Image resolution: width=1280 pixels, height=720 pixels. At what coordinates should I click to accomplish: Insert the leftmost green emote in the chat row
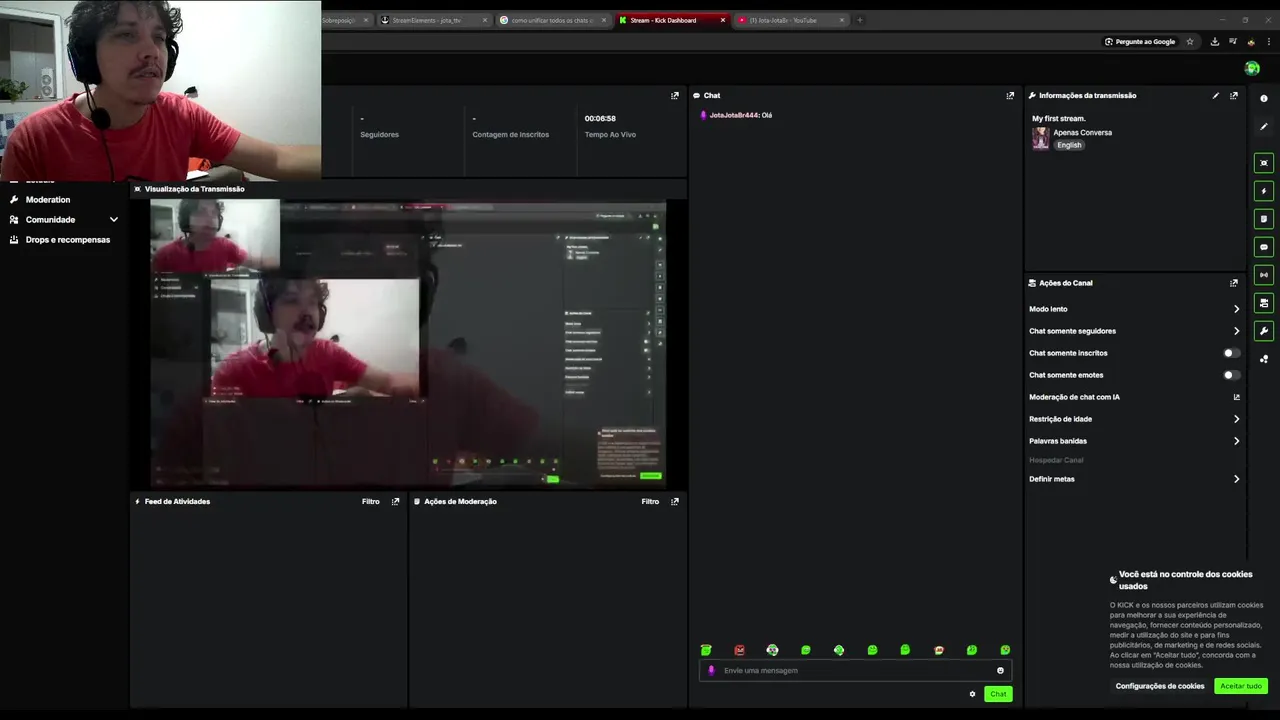706,650
